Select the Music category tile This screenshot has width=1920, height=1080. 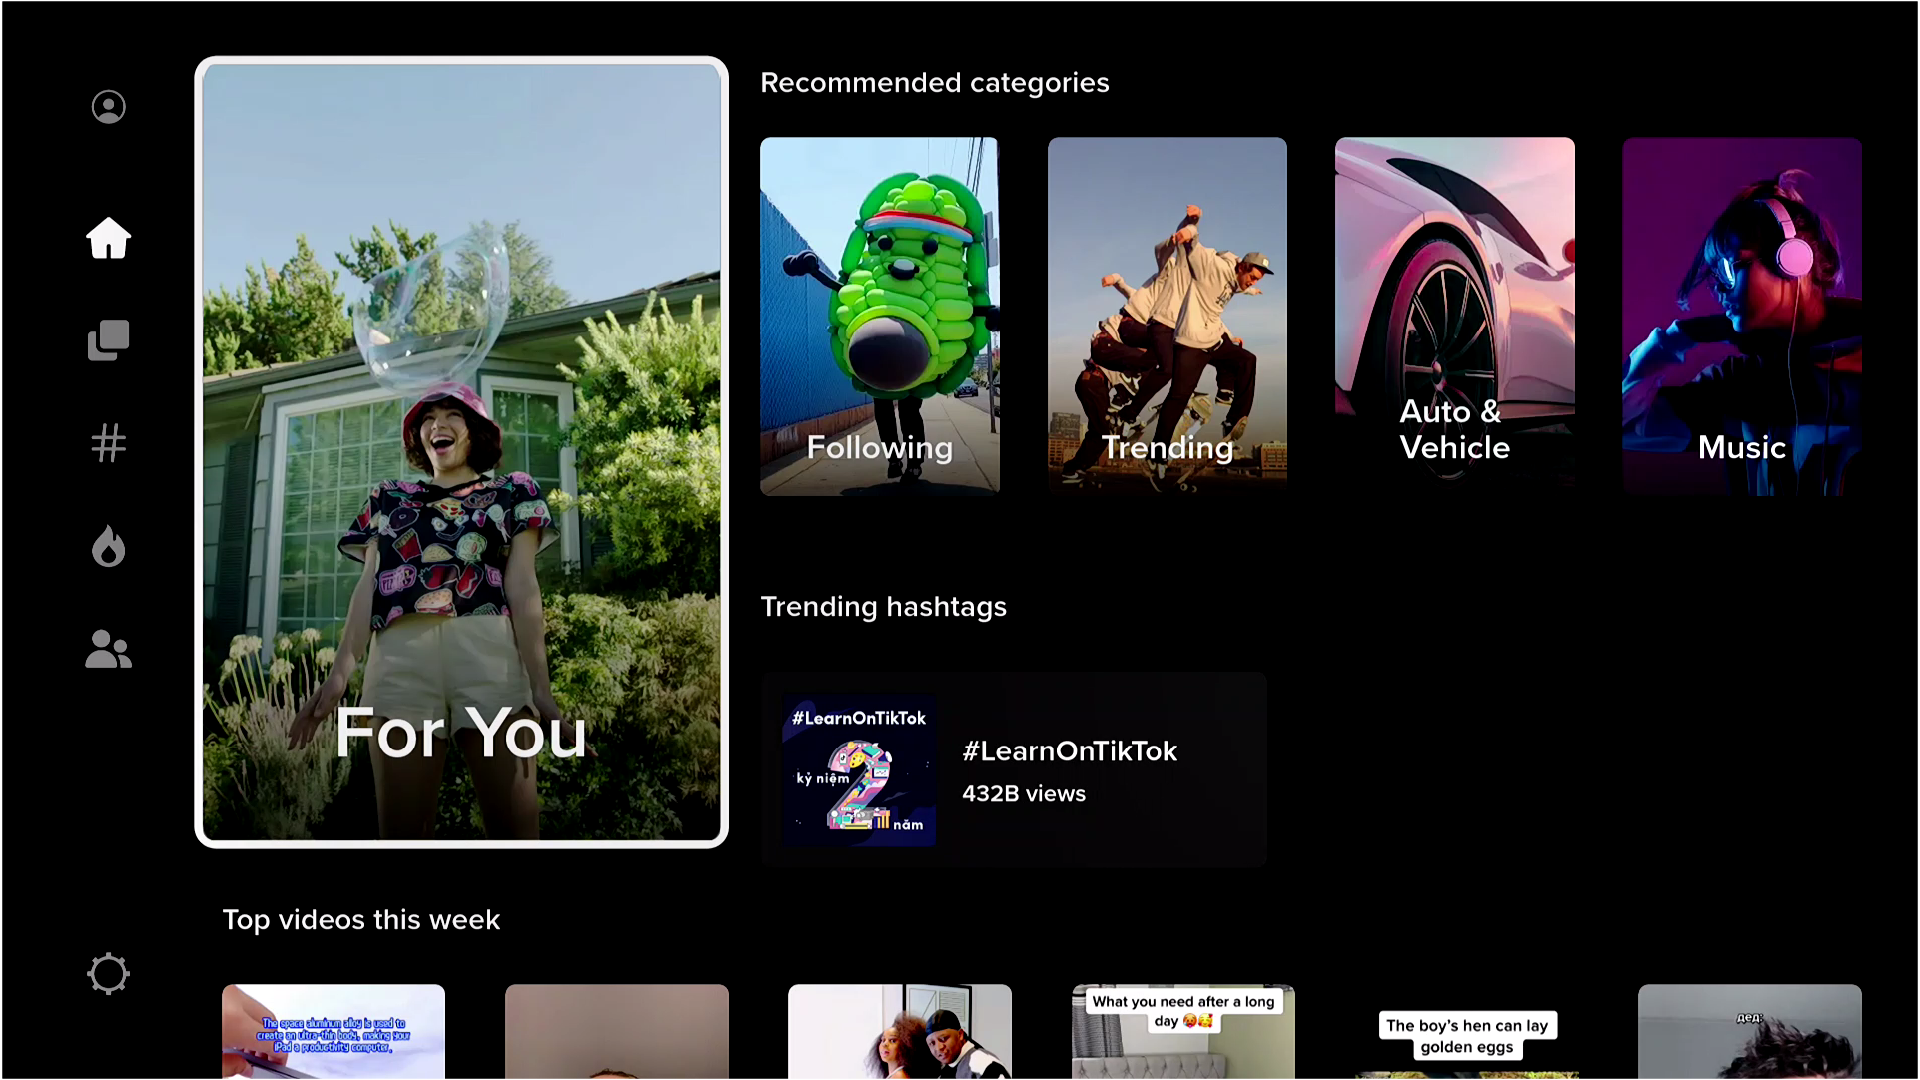[1741, 316]
